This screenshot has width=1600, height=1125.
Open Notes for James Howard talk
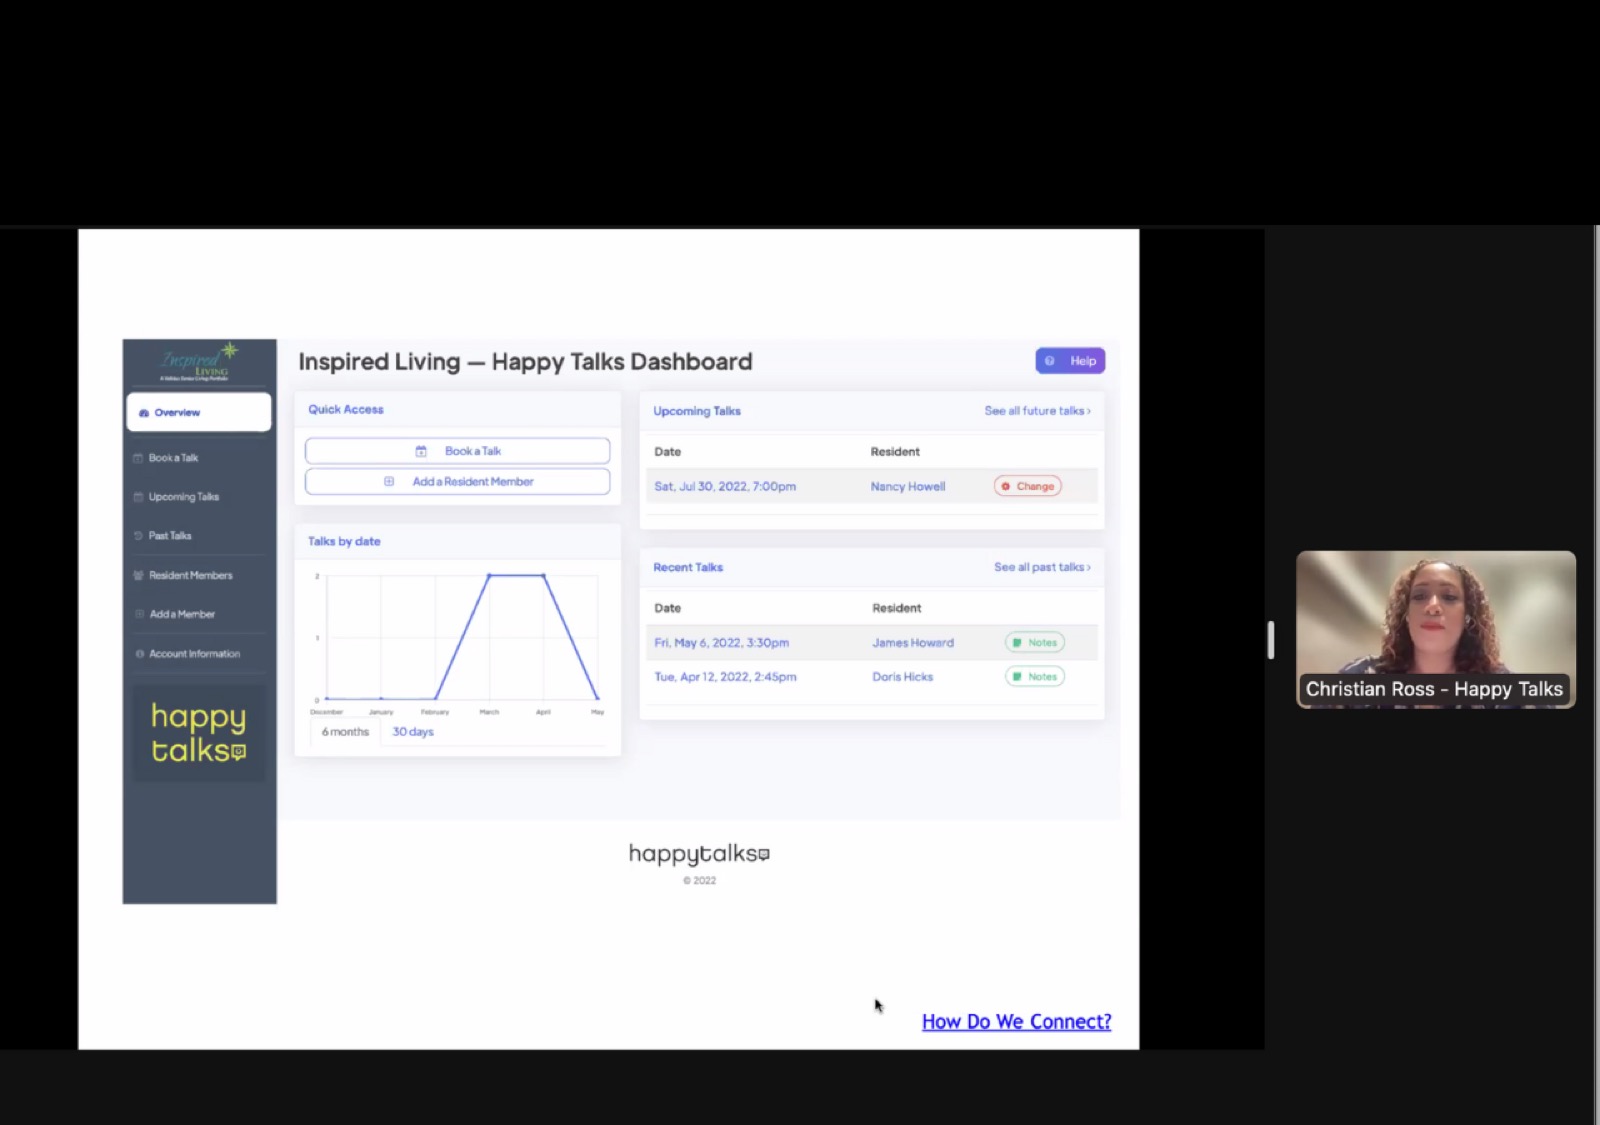click(1035, 643)
